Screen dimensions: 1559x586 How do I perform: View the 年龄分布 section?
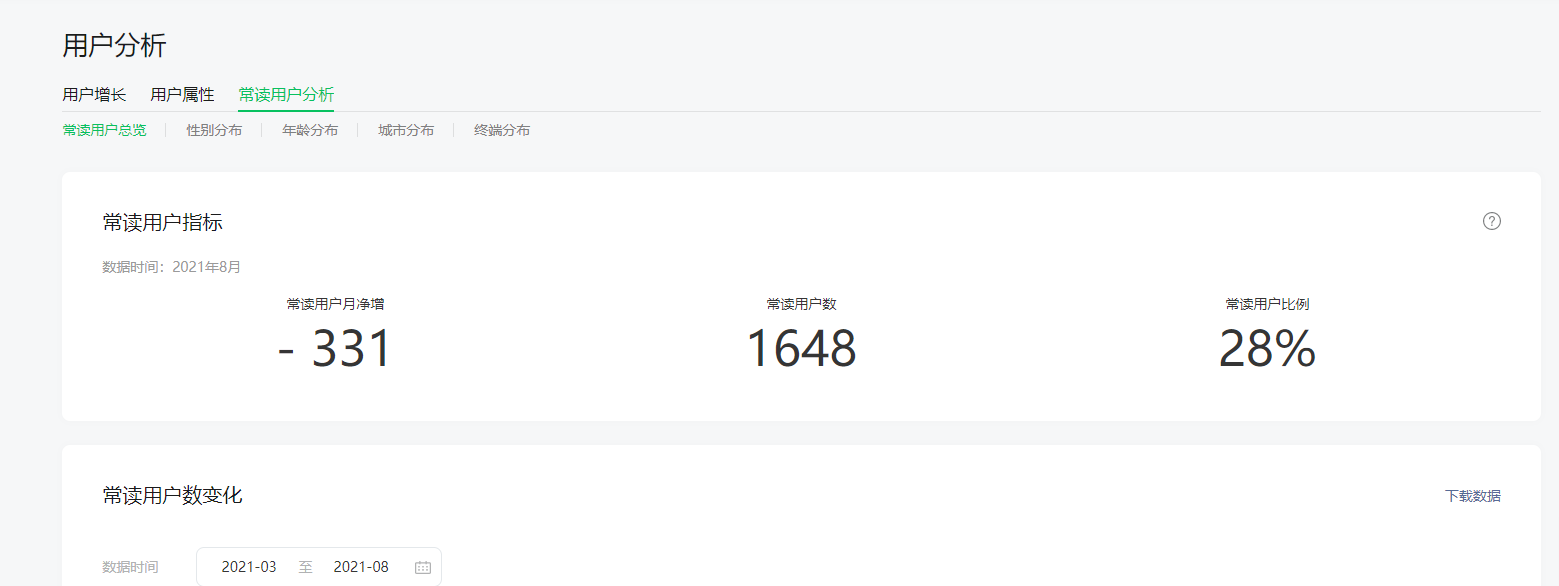[310, 130]
